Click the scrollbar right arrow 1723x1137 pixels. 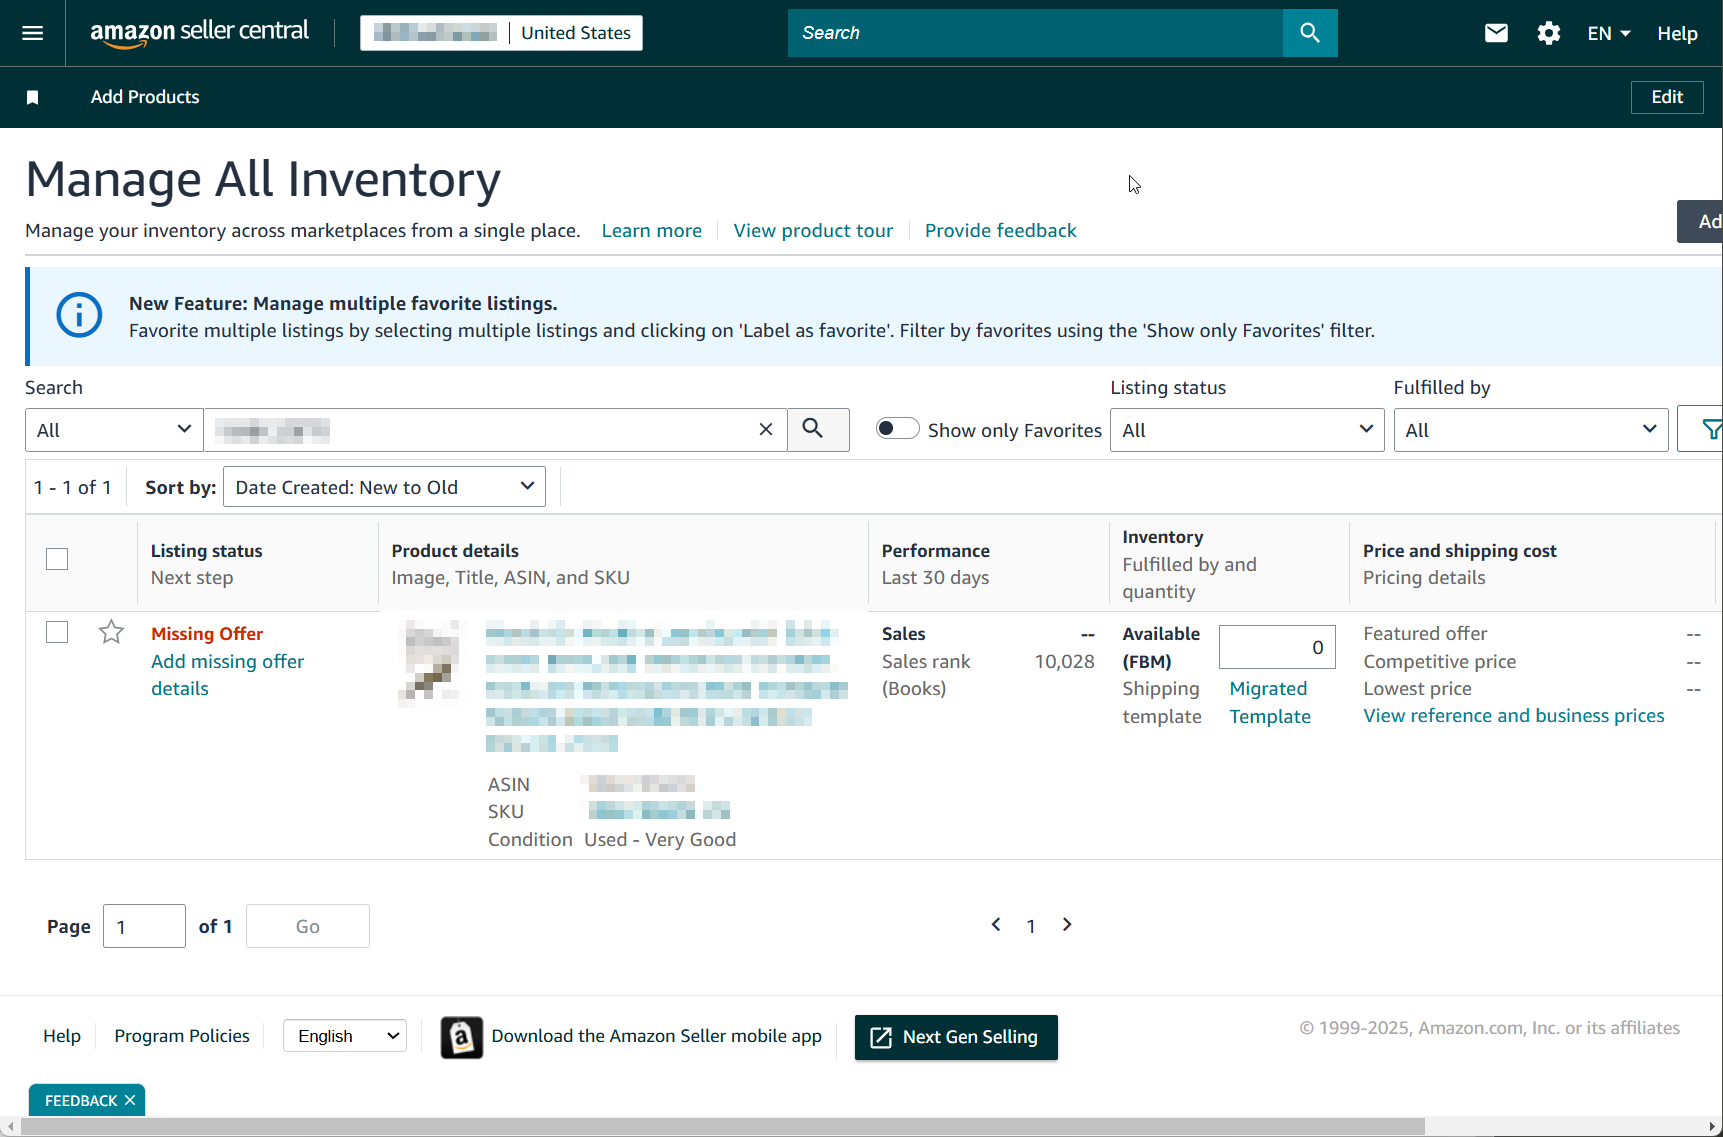coord(1713,1127)
